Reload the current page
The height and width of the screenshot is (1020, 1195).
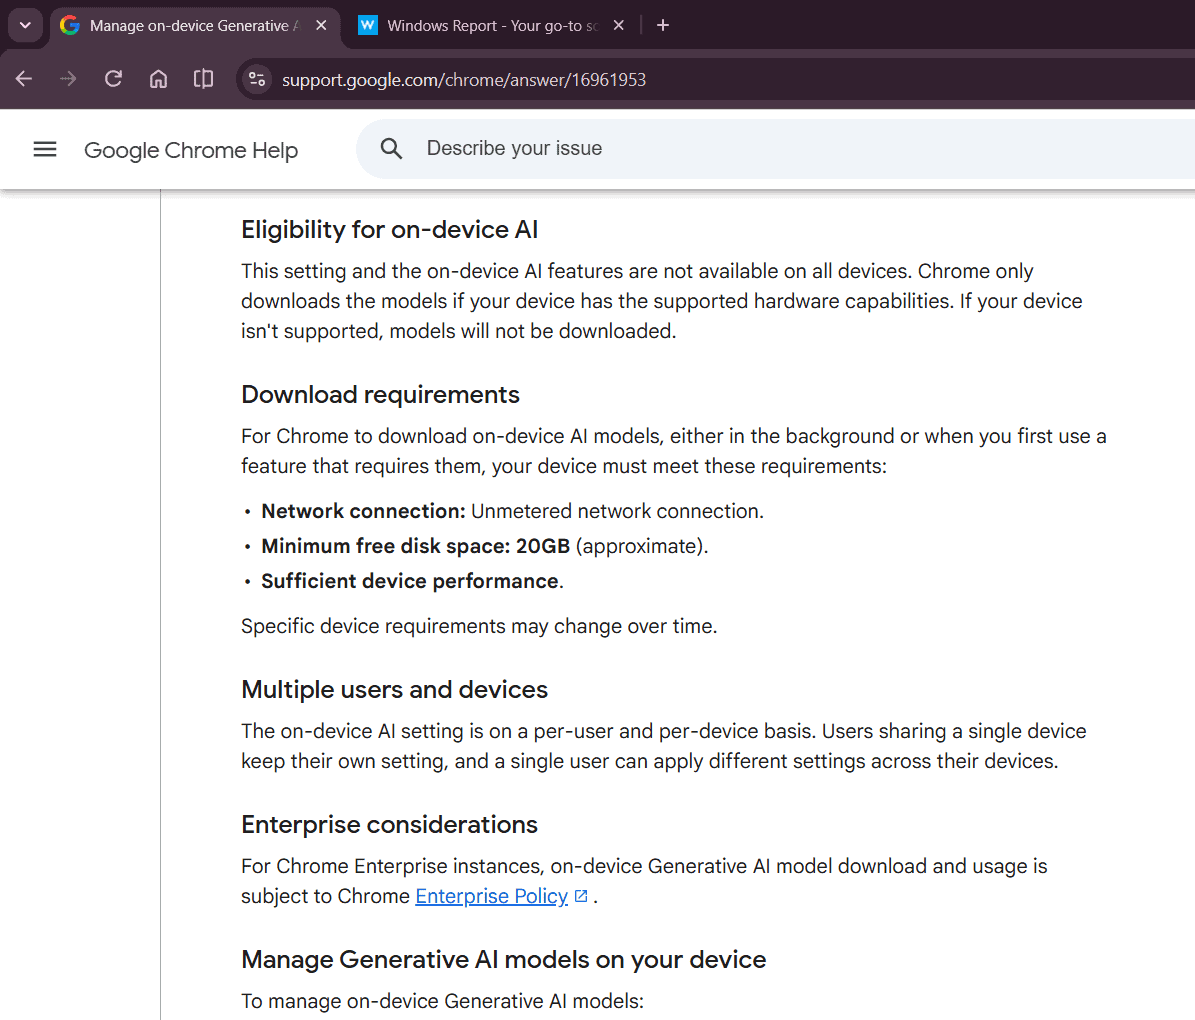click(x=114, y=79)
